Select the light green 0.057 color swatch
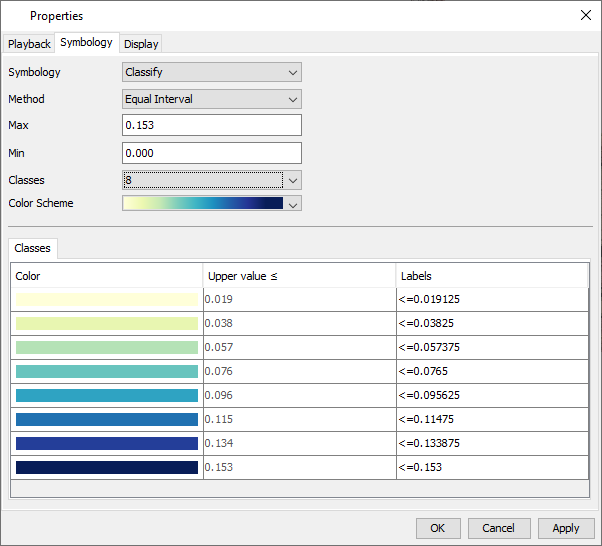The image size is (602, 546). click(x=107, y=347)
